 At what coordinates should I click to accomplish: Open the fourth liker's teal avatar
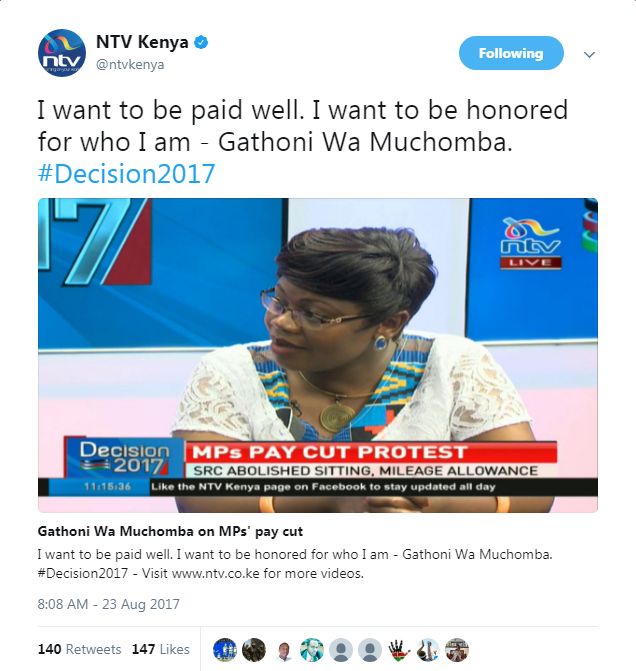[312, 650]
